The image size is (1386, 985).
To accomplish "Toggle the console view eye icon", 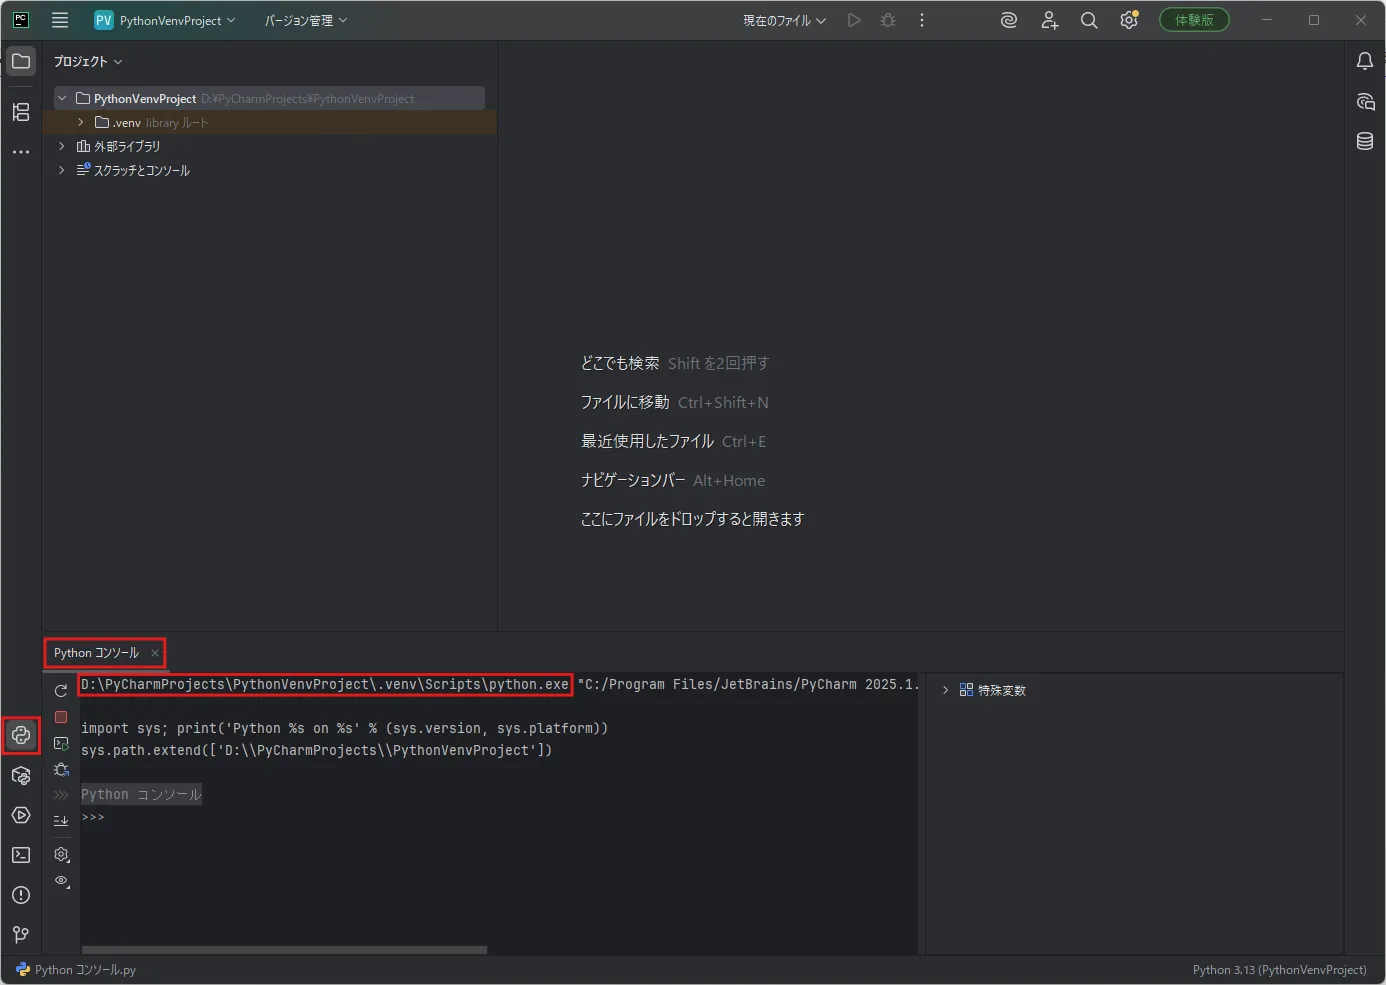I will 61,881.
